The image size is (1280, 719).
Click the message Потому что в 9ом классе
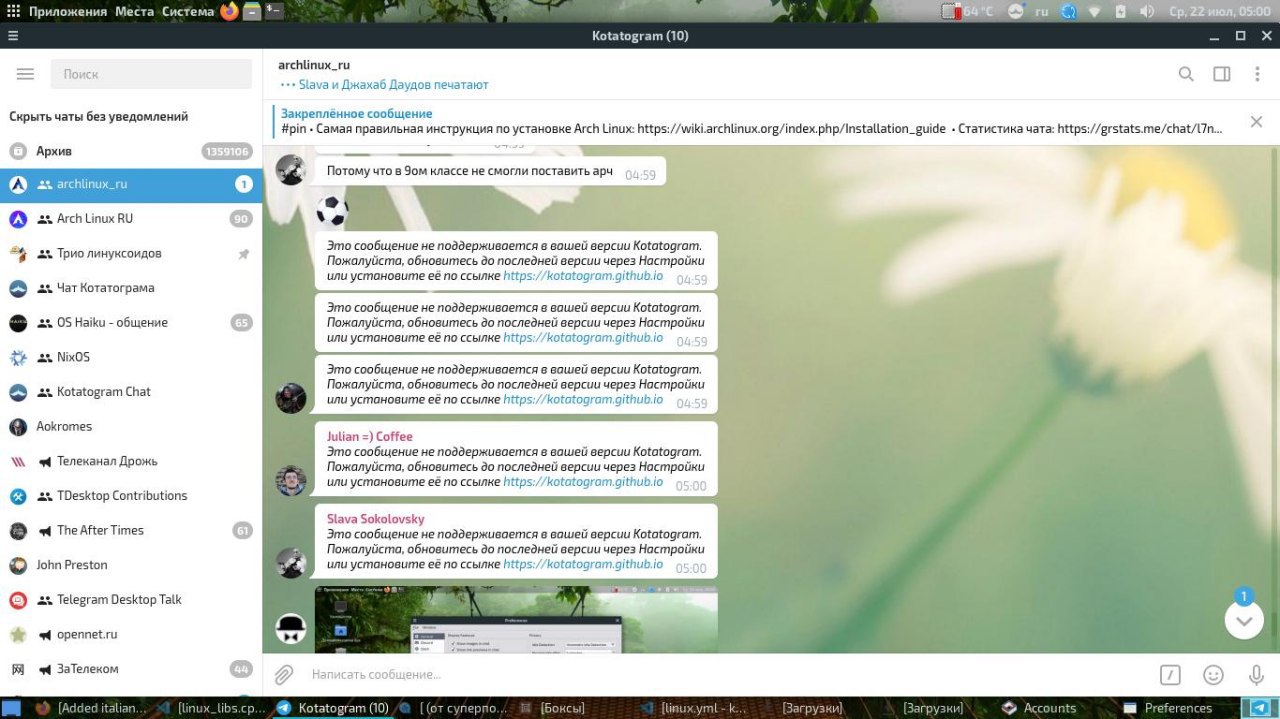click(490, 172)
